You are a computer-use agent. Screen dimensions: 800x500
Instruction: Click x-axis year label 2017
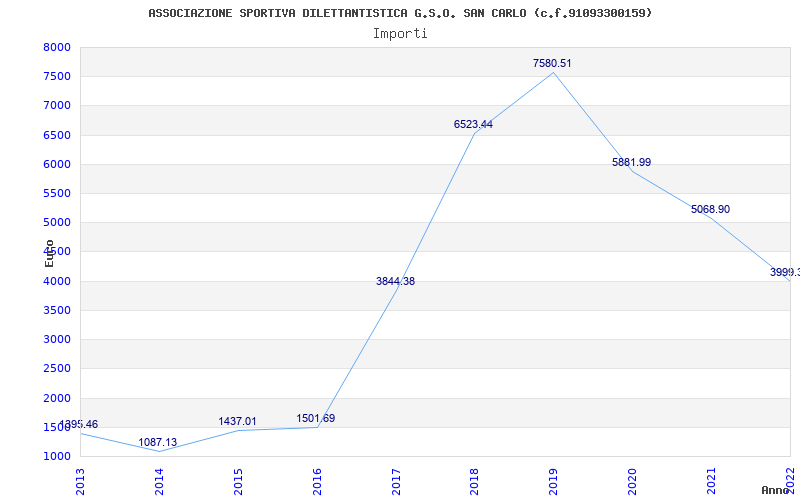coord(396,482)
